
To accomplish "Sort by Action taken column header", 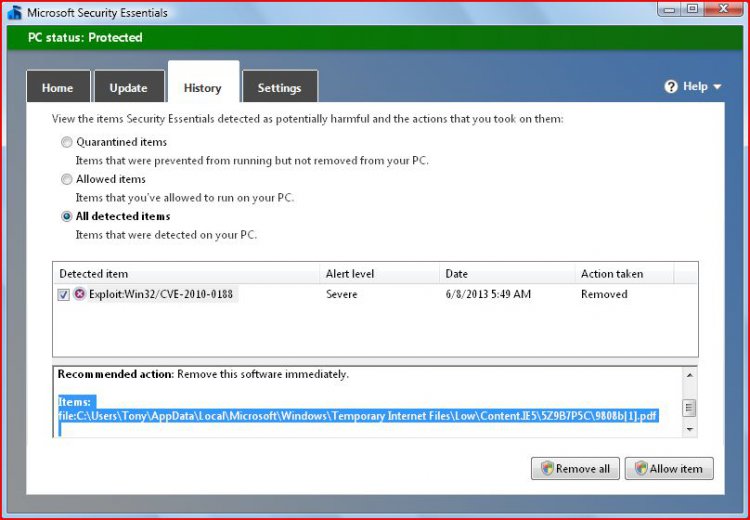I will 624,274.
